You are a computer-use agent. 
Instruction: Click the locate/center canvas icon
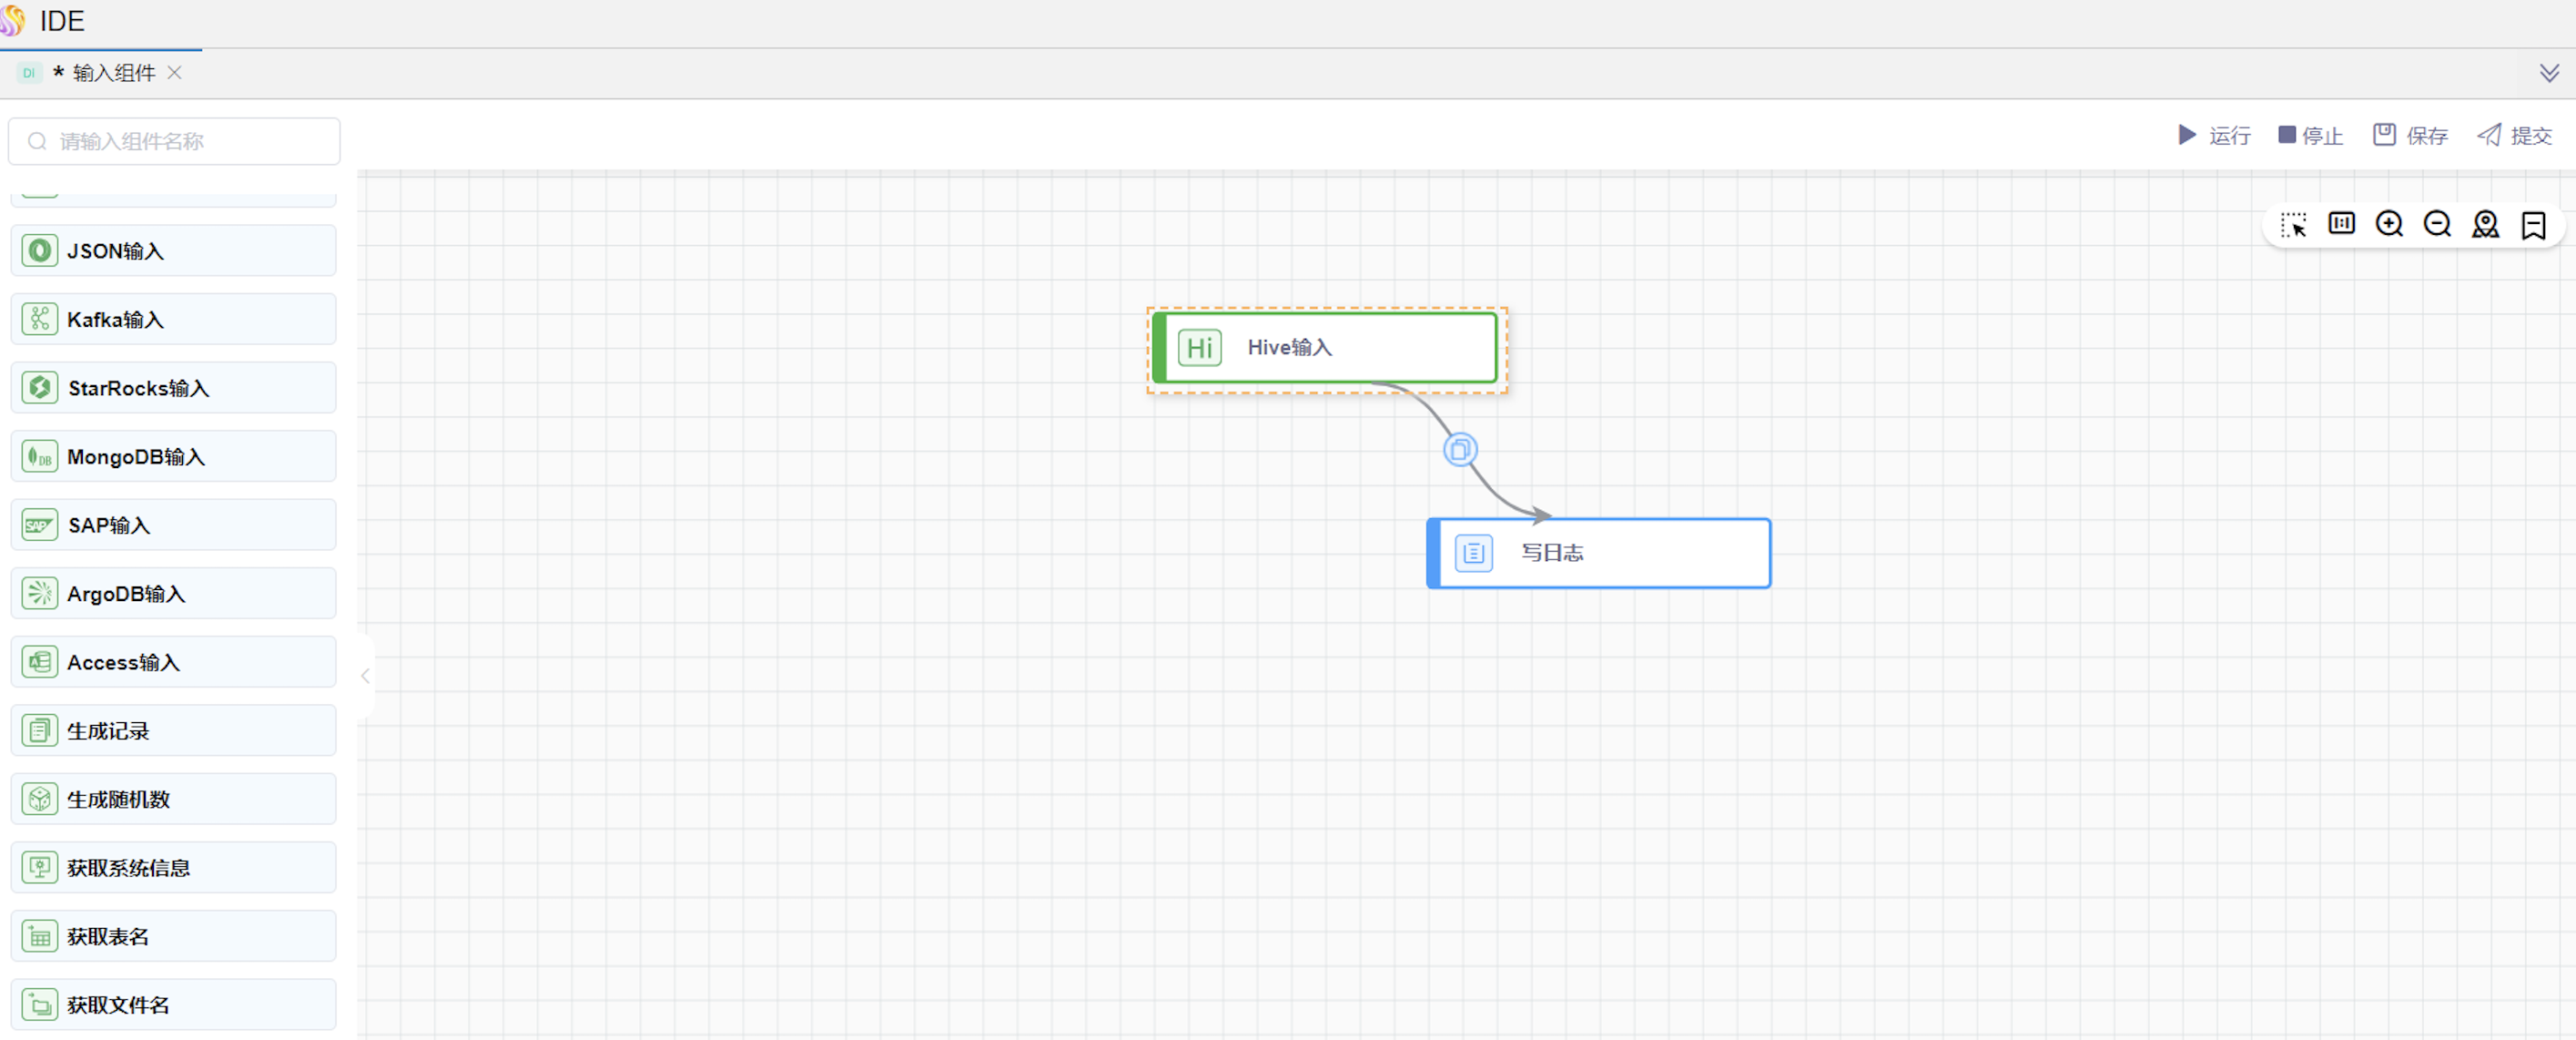coord(2485,224)
